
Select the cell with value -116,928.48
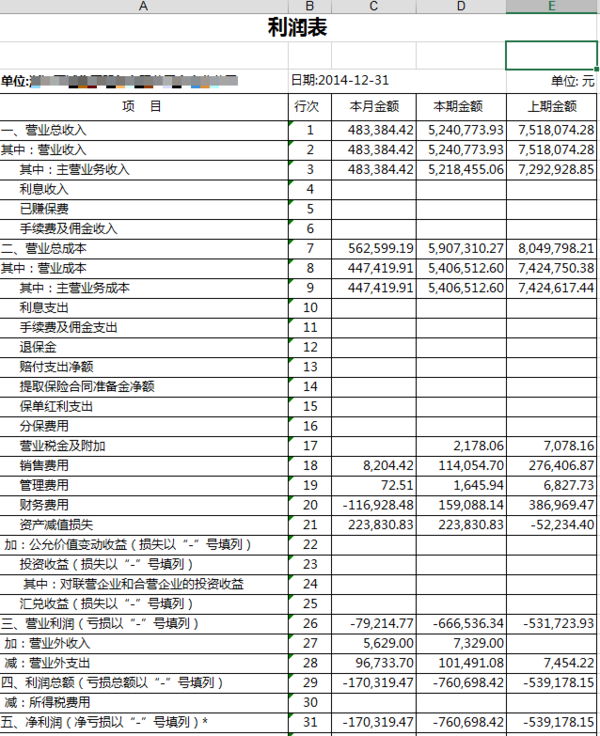point(374,505)
